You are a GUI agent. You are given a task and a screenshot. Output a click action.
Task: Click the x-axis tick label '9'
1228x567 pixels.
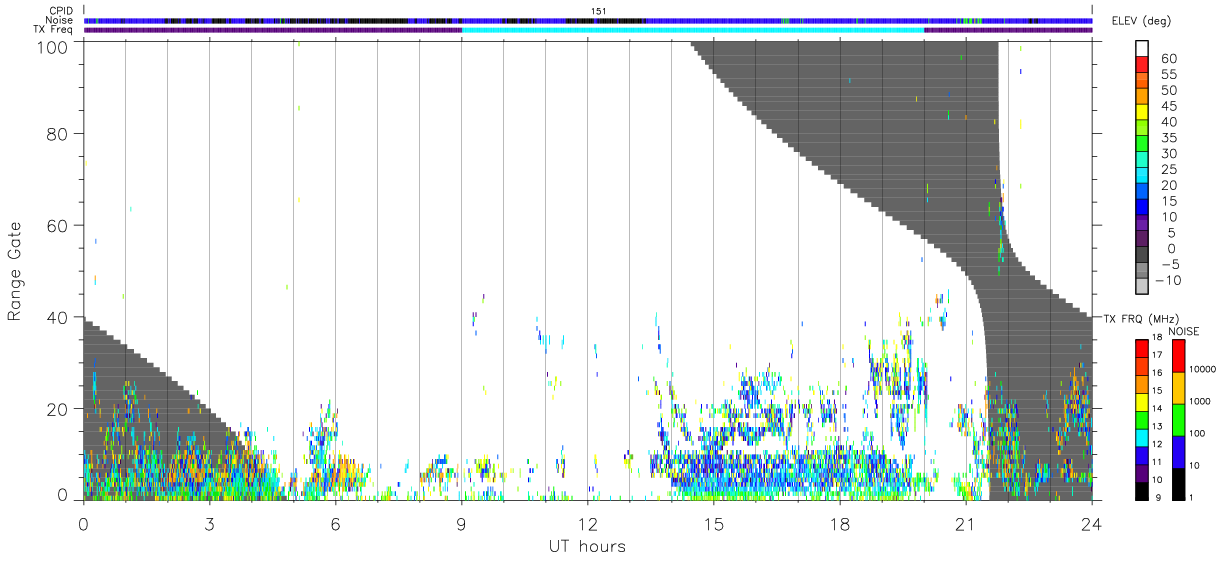pyautogui.click(x=461, y=523)
